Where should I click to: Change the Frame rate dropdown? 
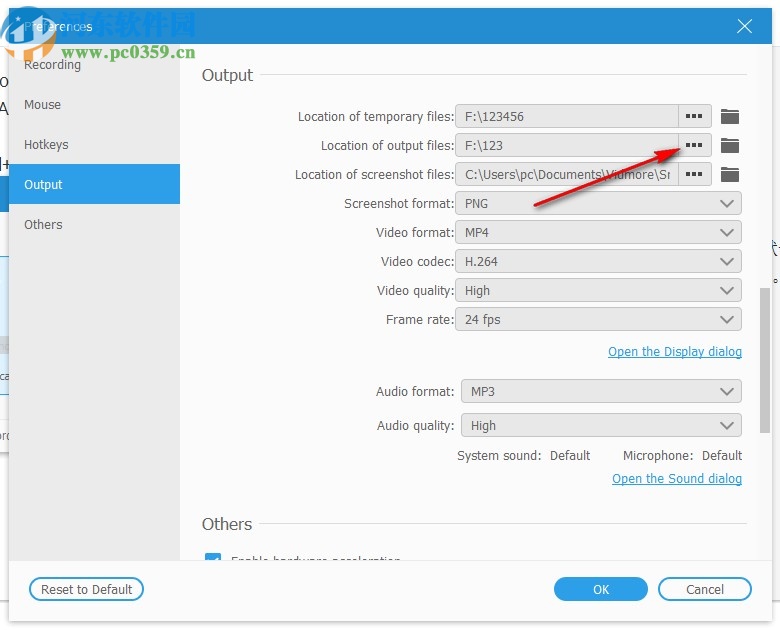point(598,319)
